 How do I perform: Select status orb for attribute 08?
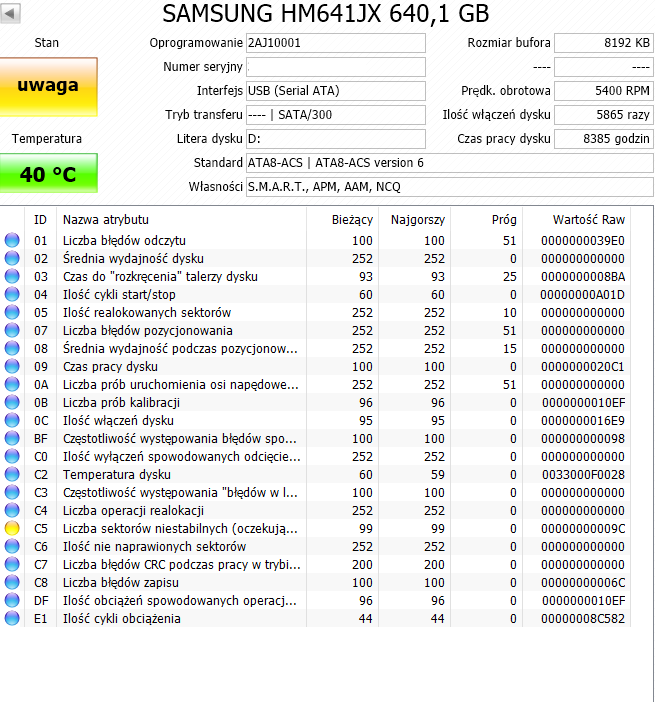[12, 348]
